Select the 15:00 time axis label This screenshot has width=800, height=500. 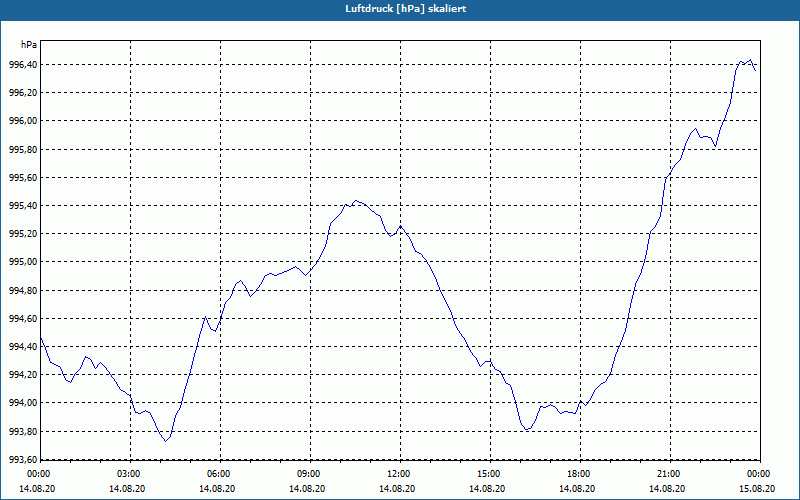point(490,473)
